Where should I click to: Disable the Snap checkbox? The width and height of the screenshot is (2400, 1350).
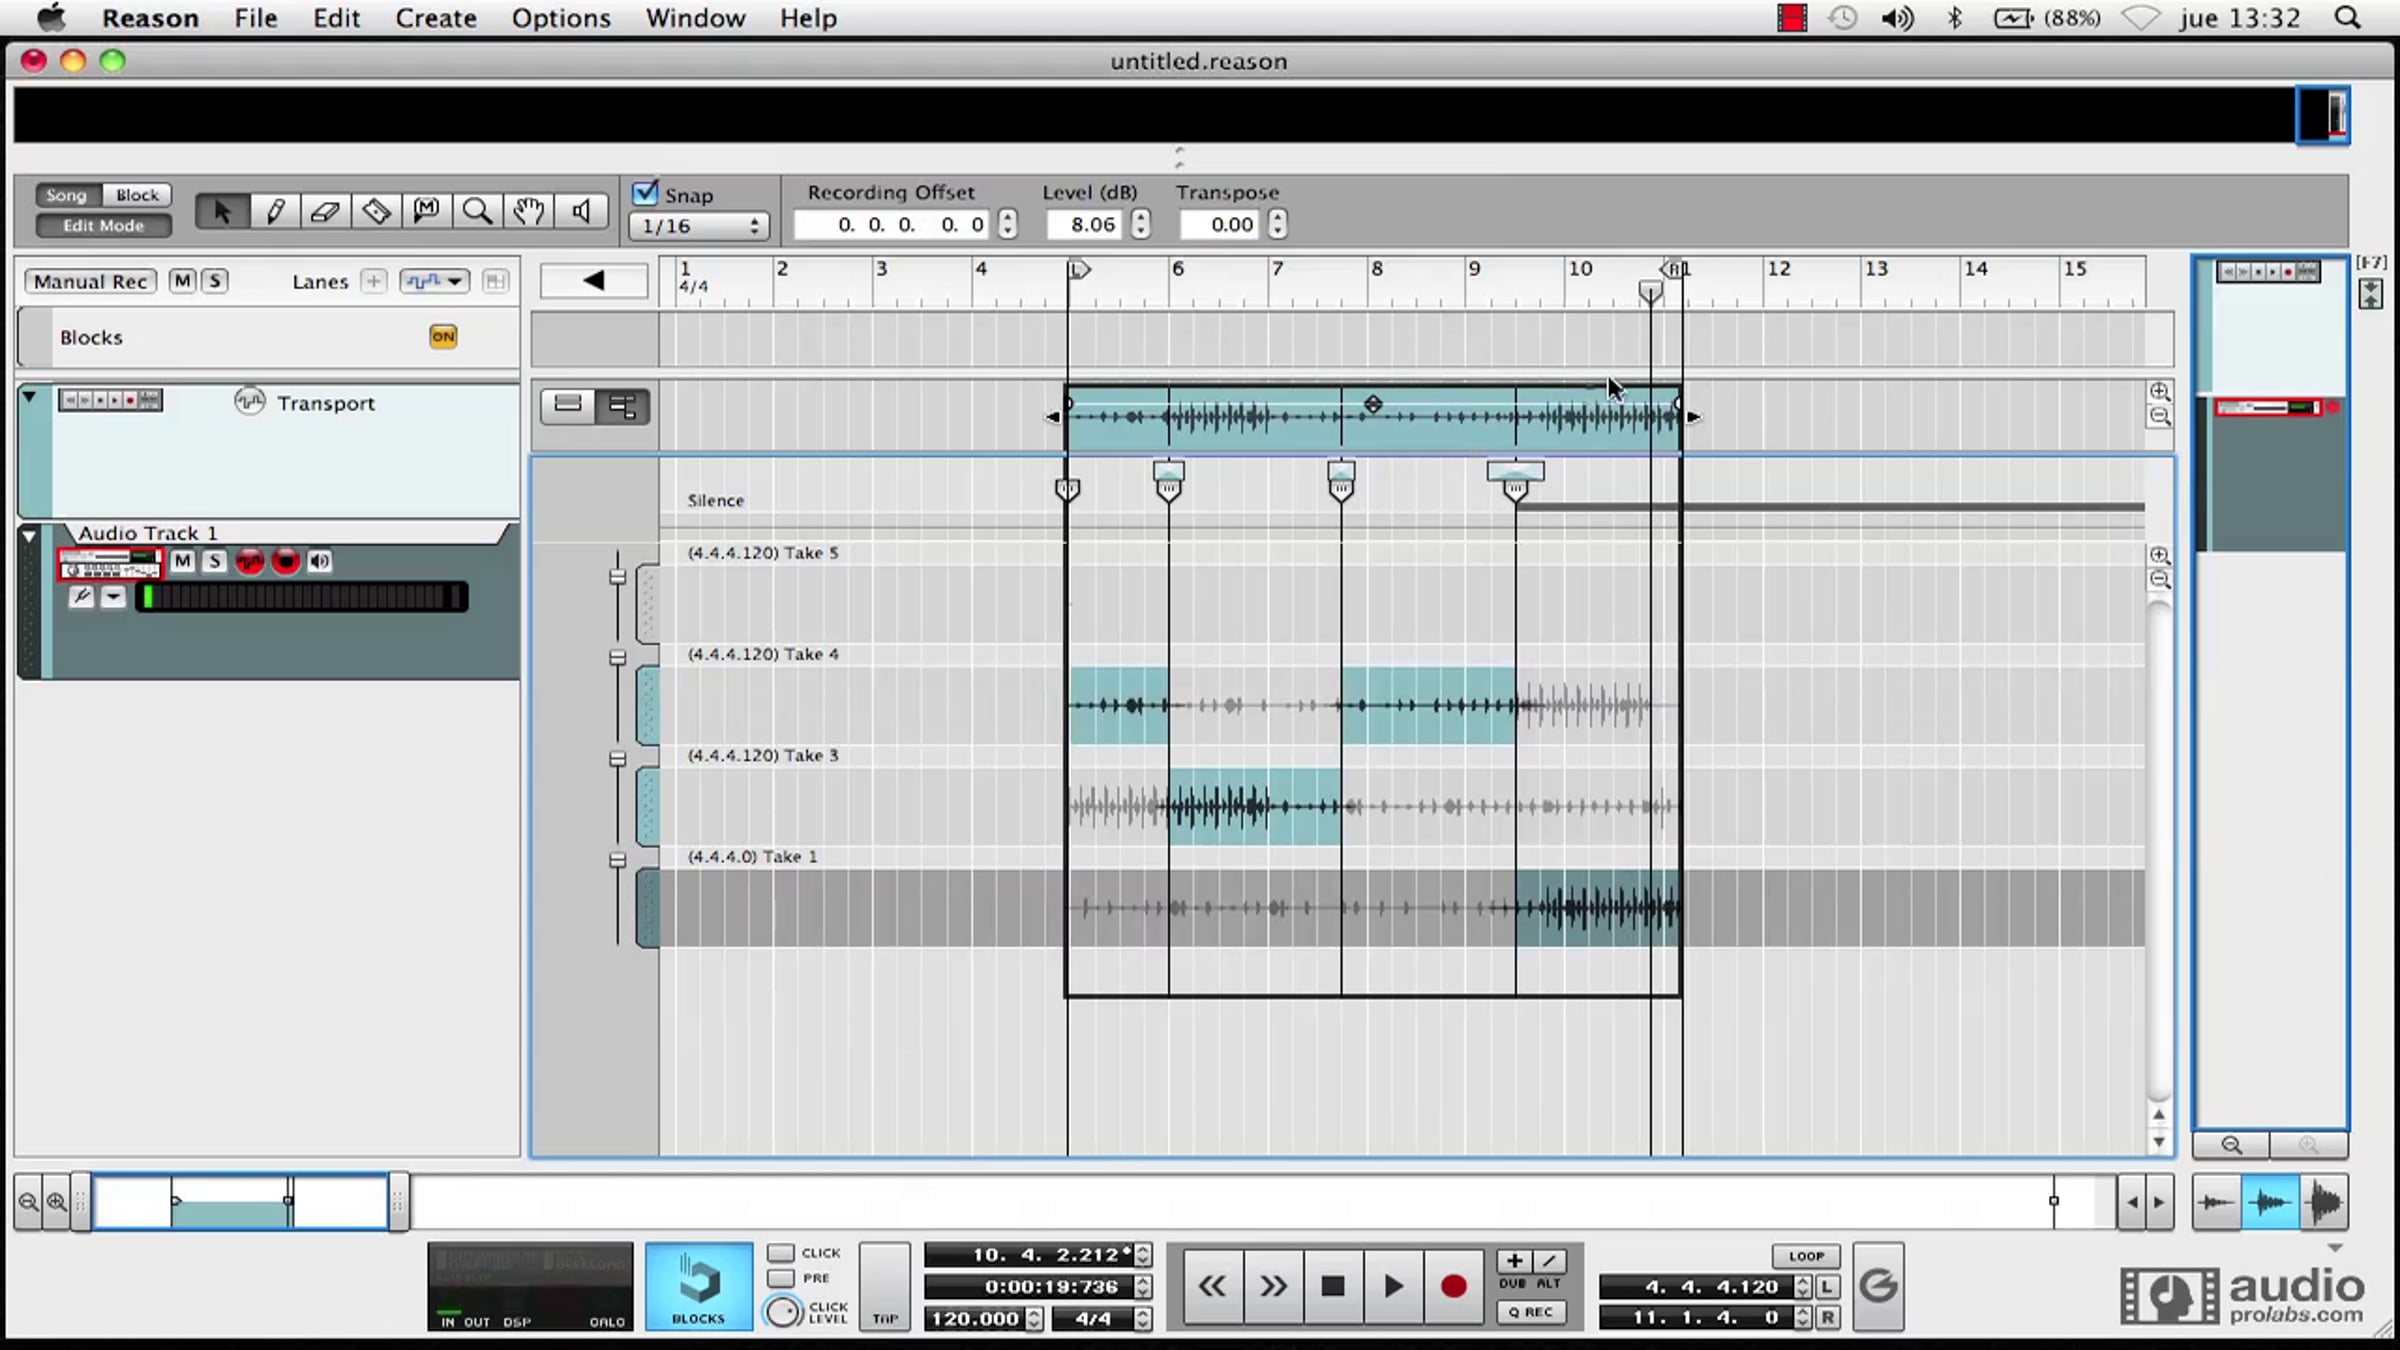point(646,192)
